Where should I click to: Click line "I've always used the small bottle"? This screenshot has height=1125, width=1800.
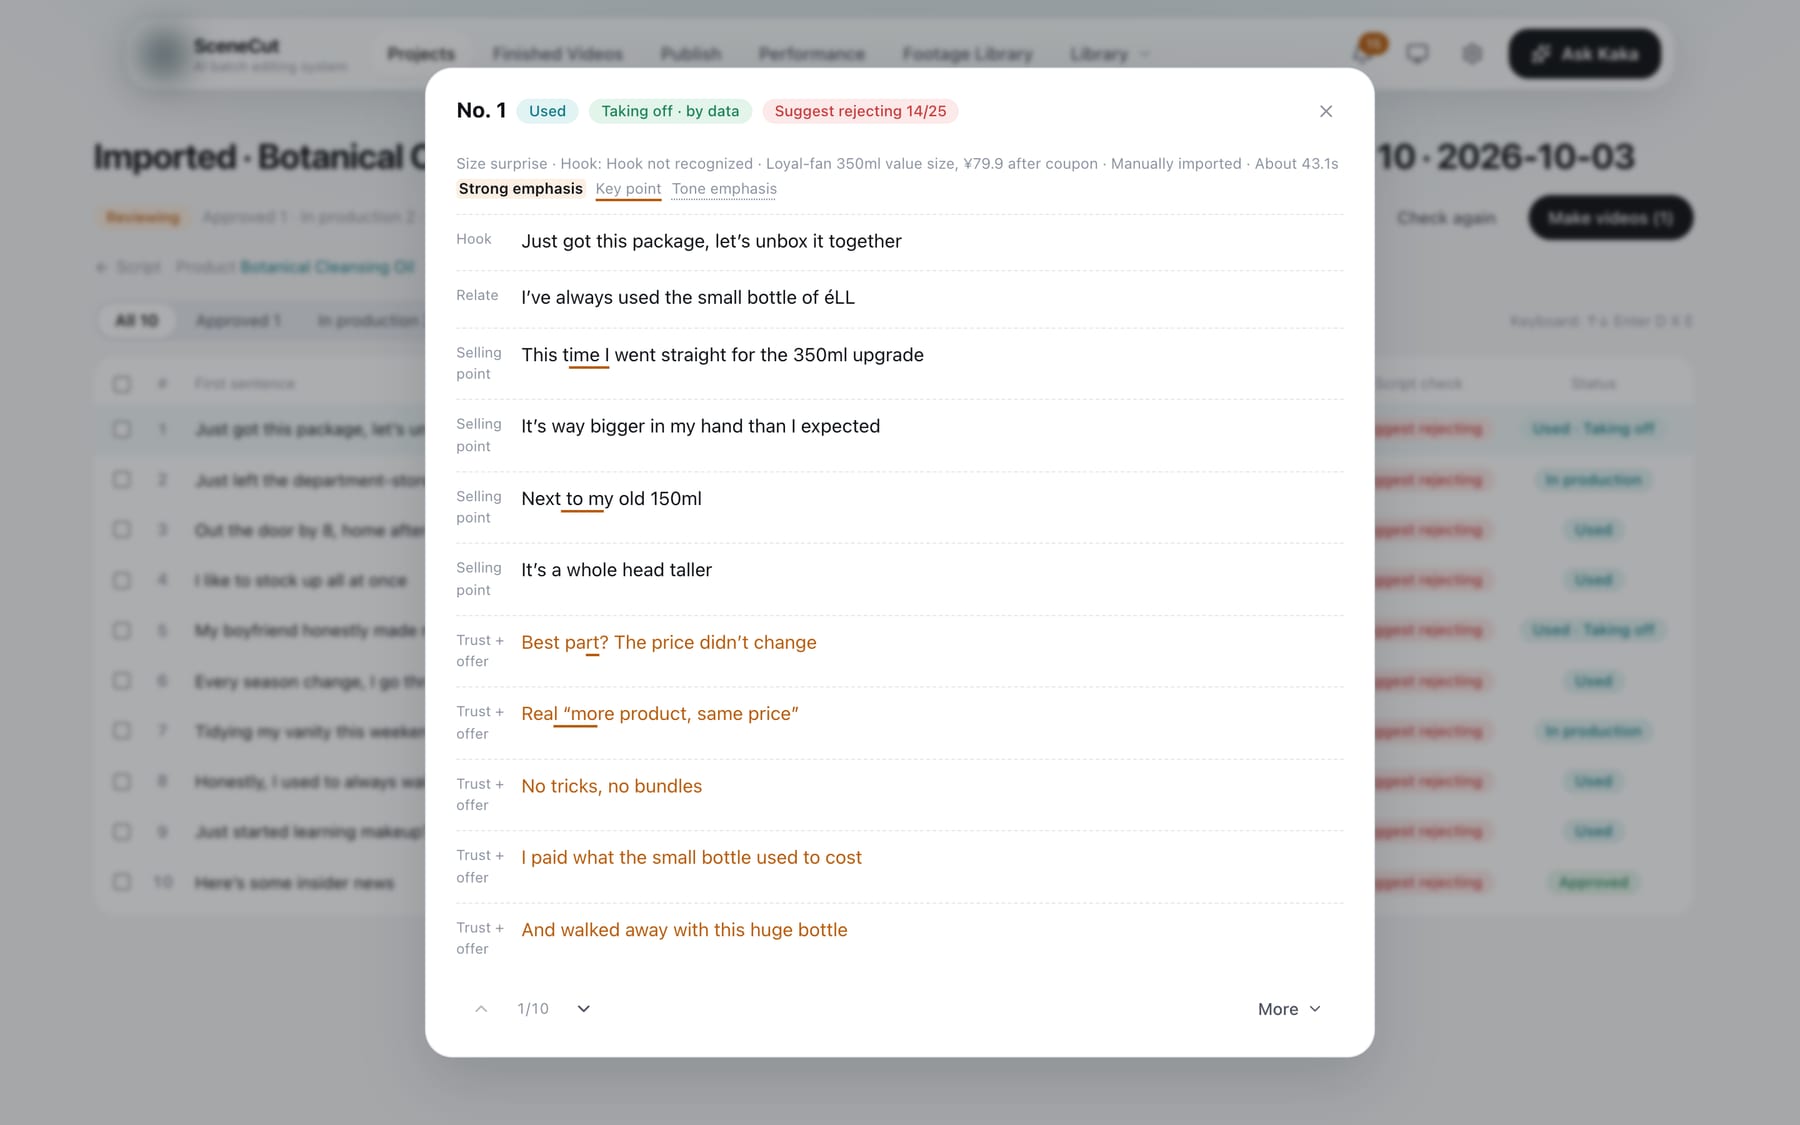688,297
